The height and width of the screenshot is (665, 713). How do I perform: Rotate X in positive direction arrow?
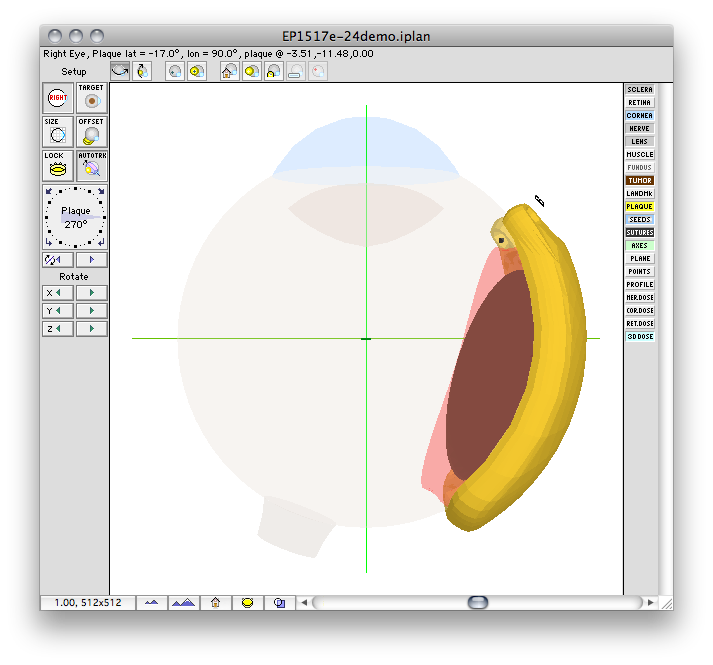92,292
